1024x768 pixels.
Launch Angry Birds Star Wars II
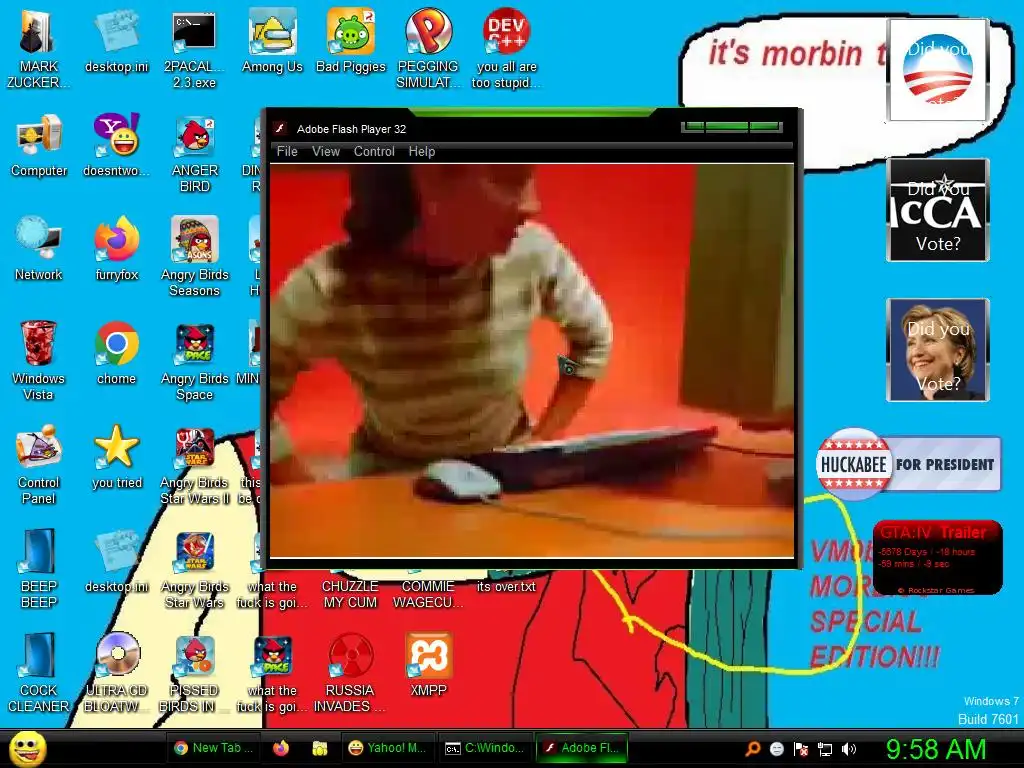195,464
